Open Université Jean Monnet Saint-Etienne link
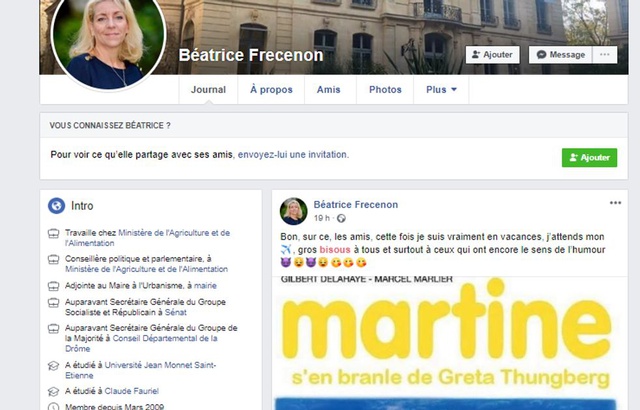 coord(140,370)
